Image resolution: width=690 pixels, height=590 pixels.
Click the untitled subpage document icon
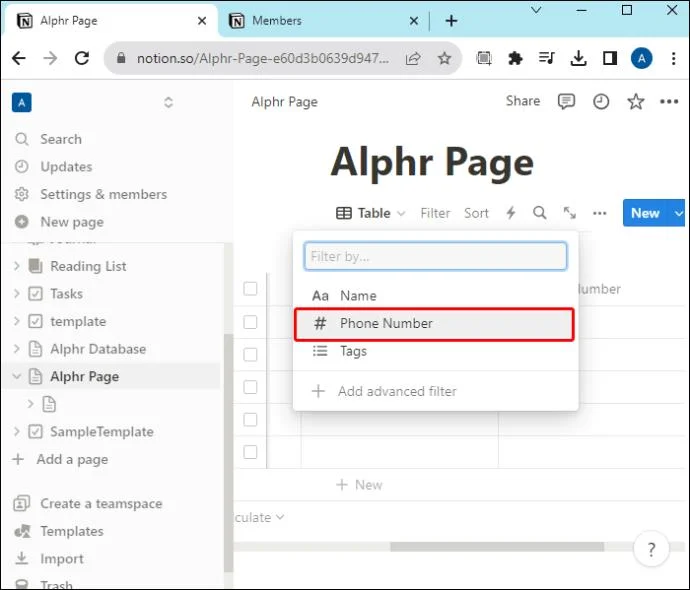point(49,404)
